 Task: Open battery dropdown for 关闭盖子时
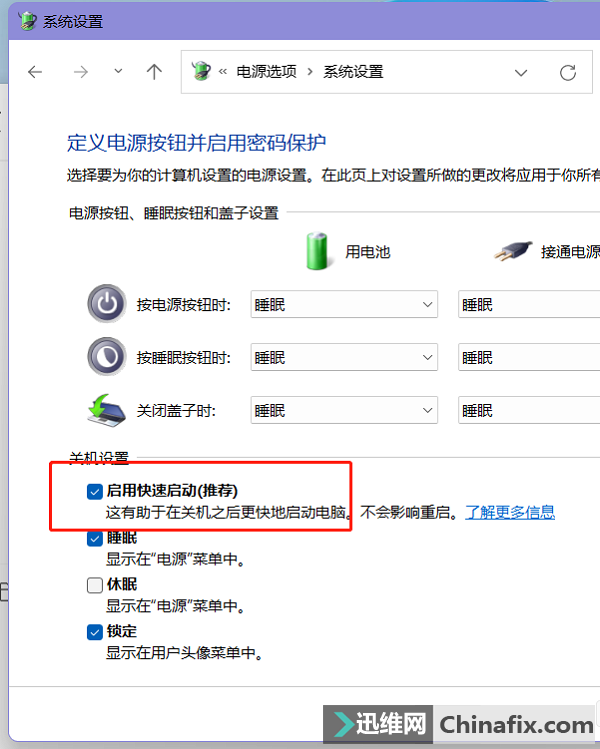343,411
